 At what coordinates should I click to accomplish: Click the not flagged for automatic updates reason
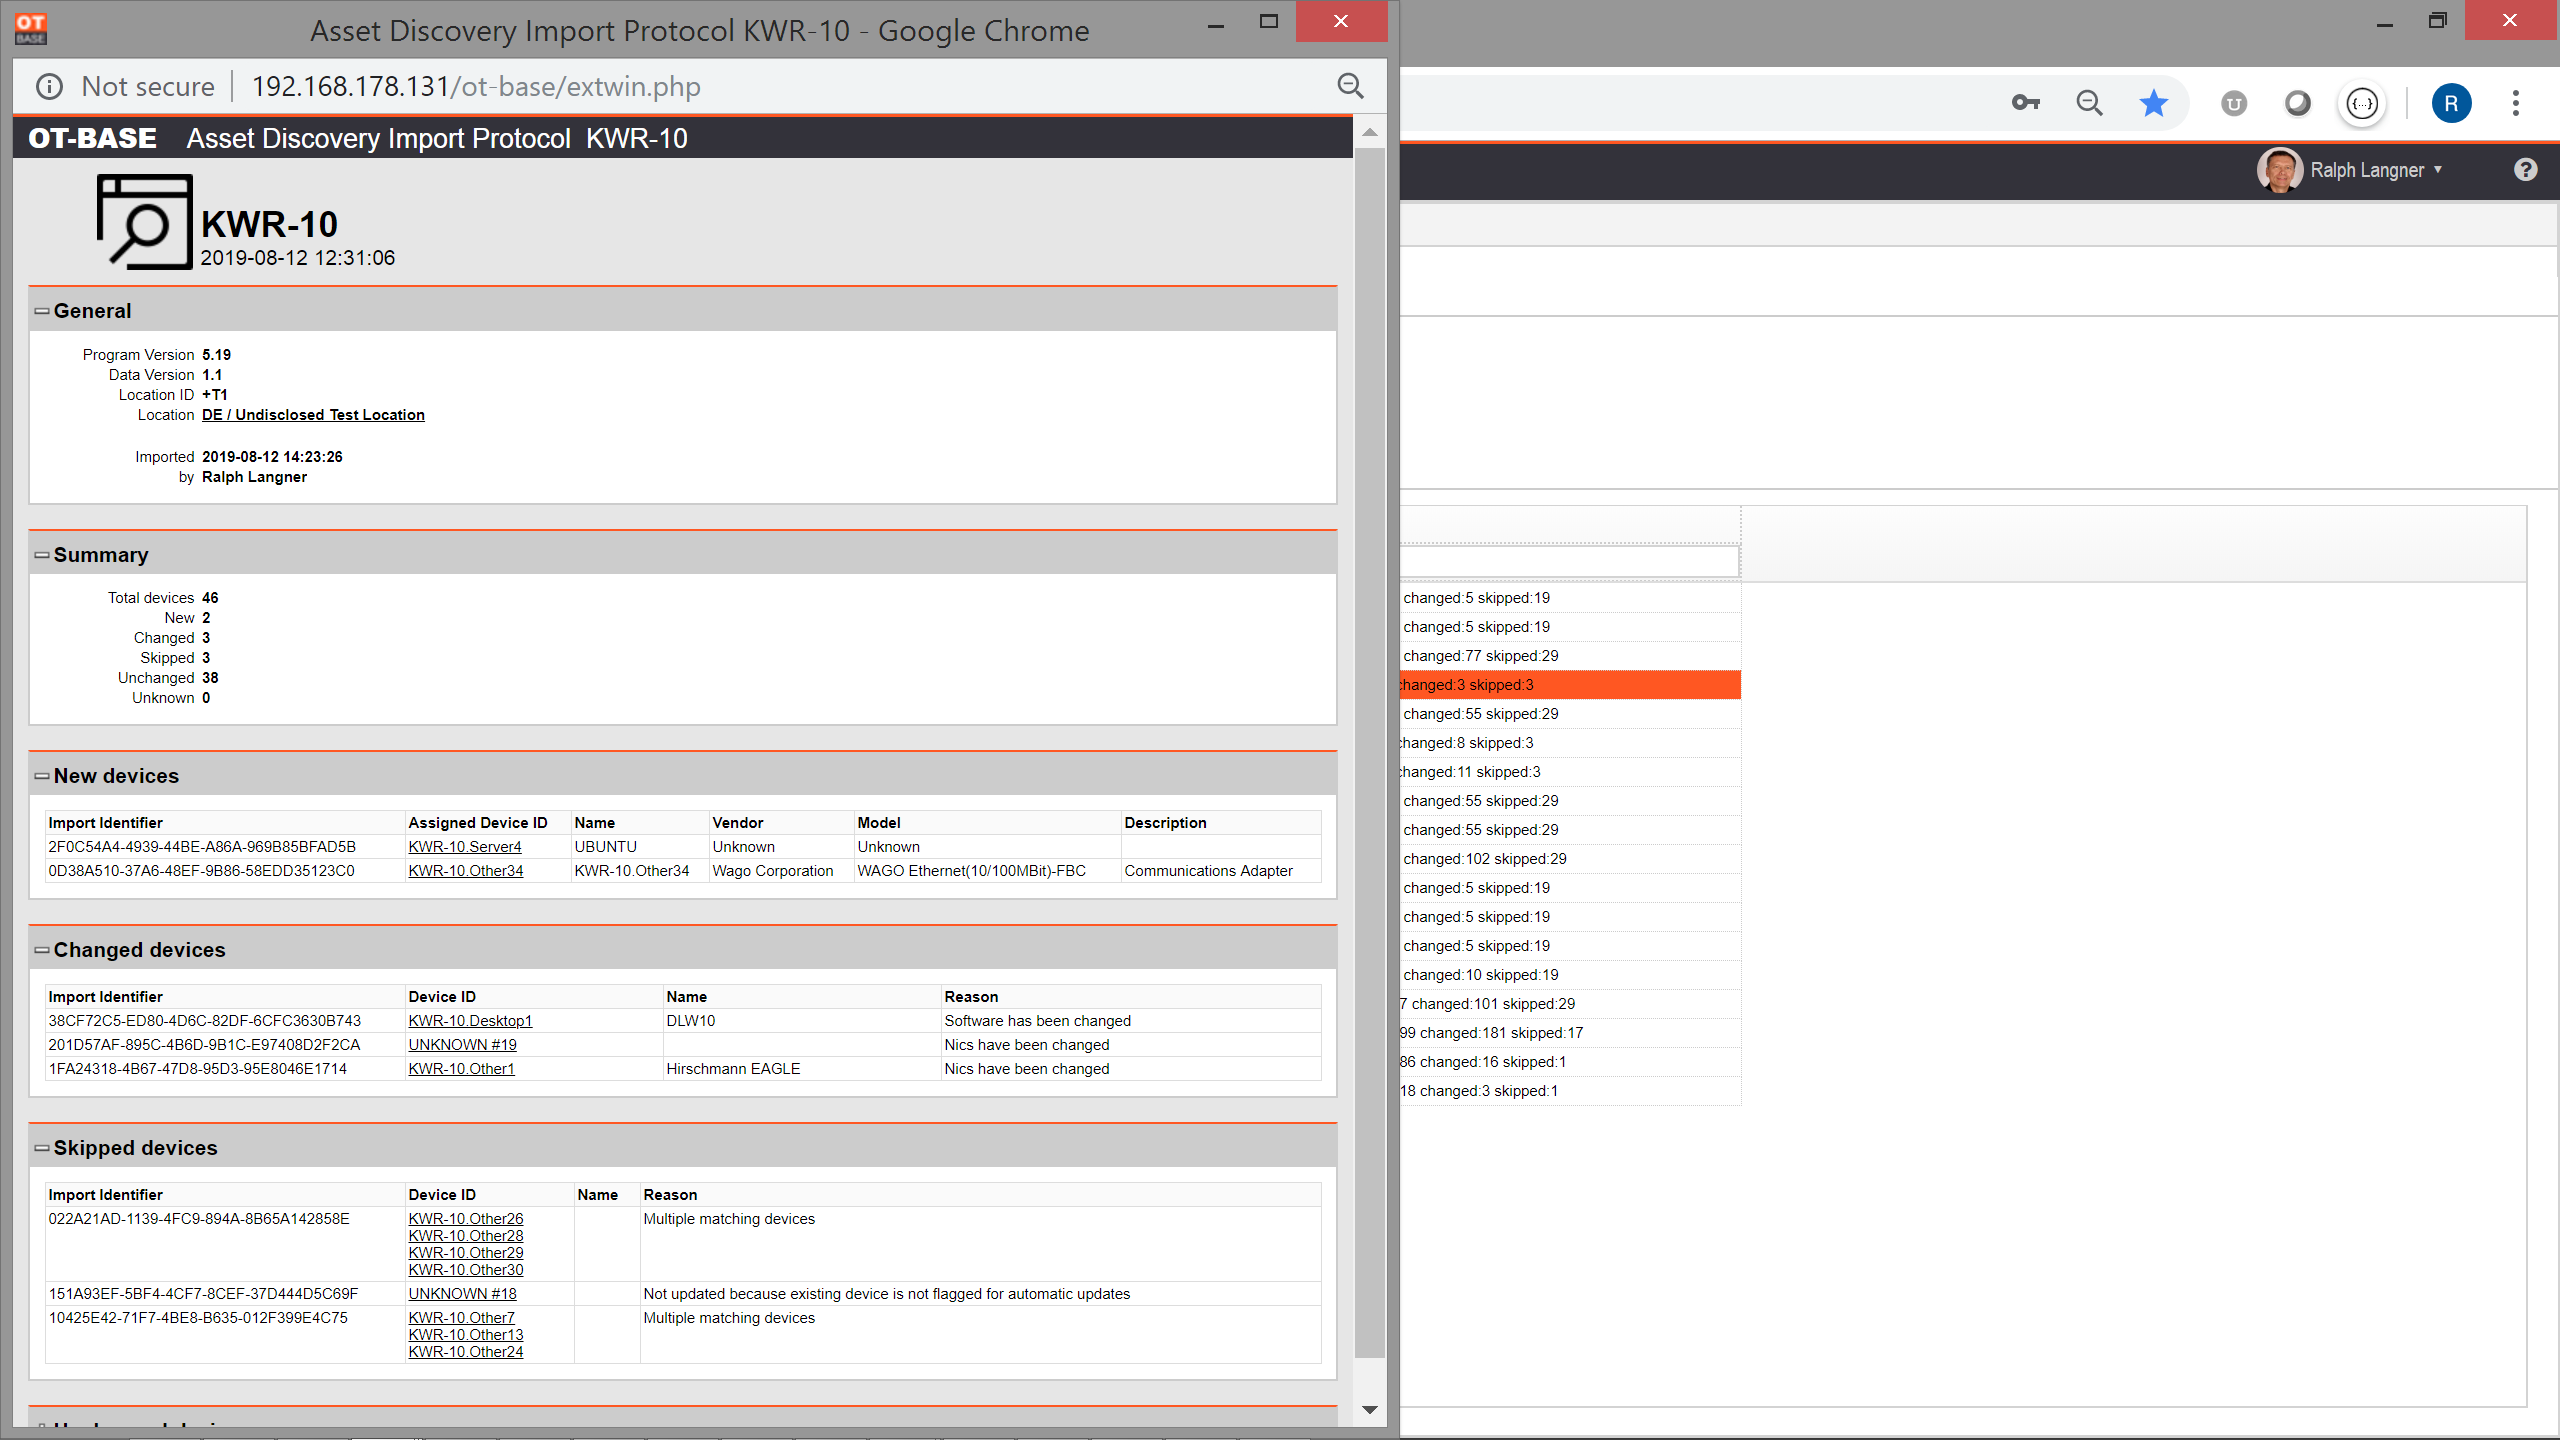coord(886,1294)
